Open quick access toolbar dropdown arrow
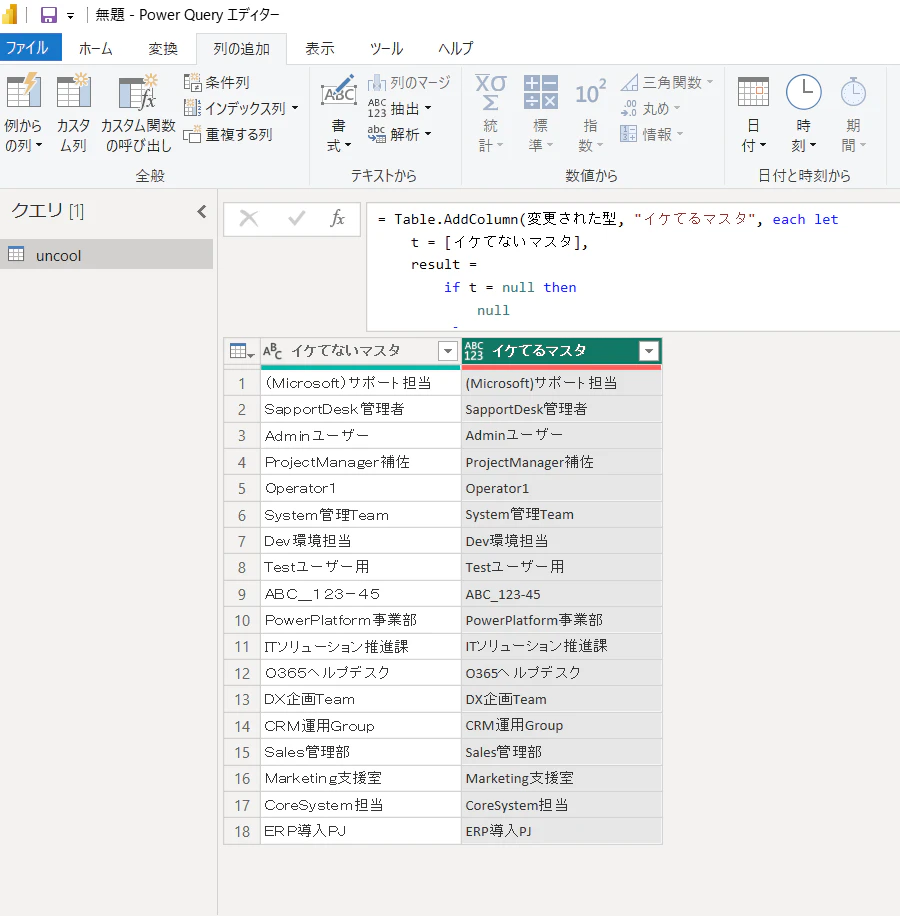This screenshot has width=900, height=916. click(x=70, y=16)
